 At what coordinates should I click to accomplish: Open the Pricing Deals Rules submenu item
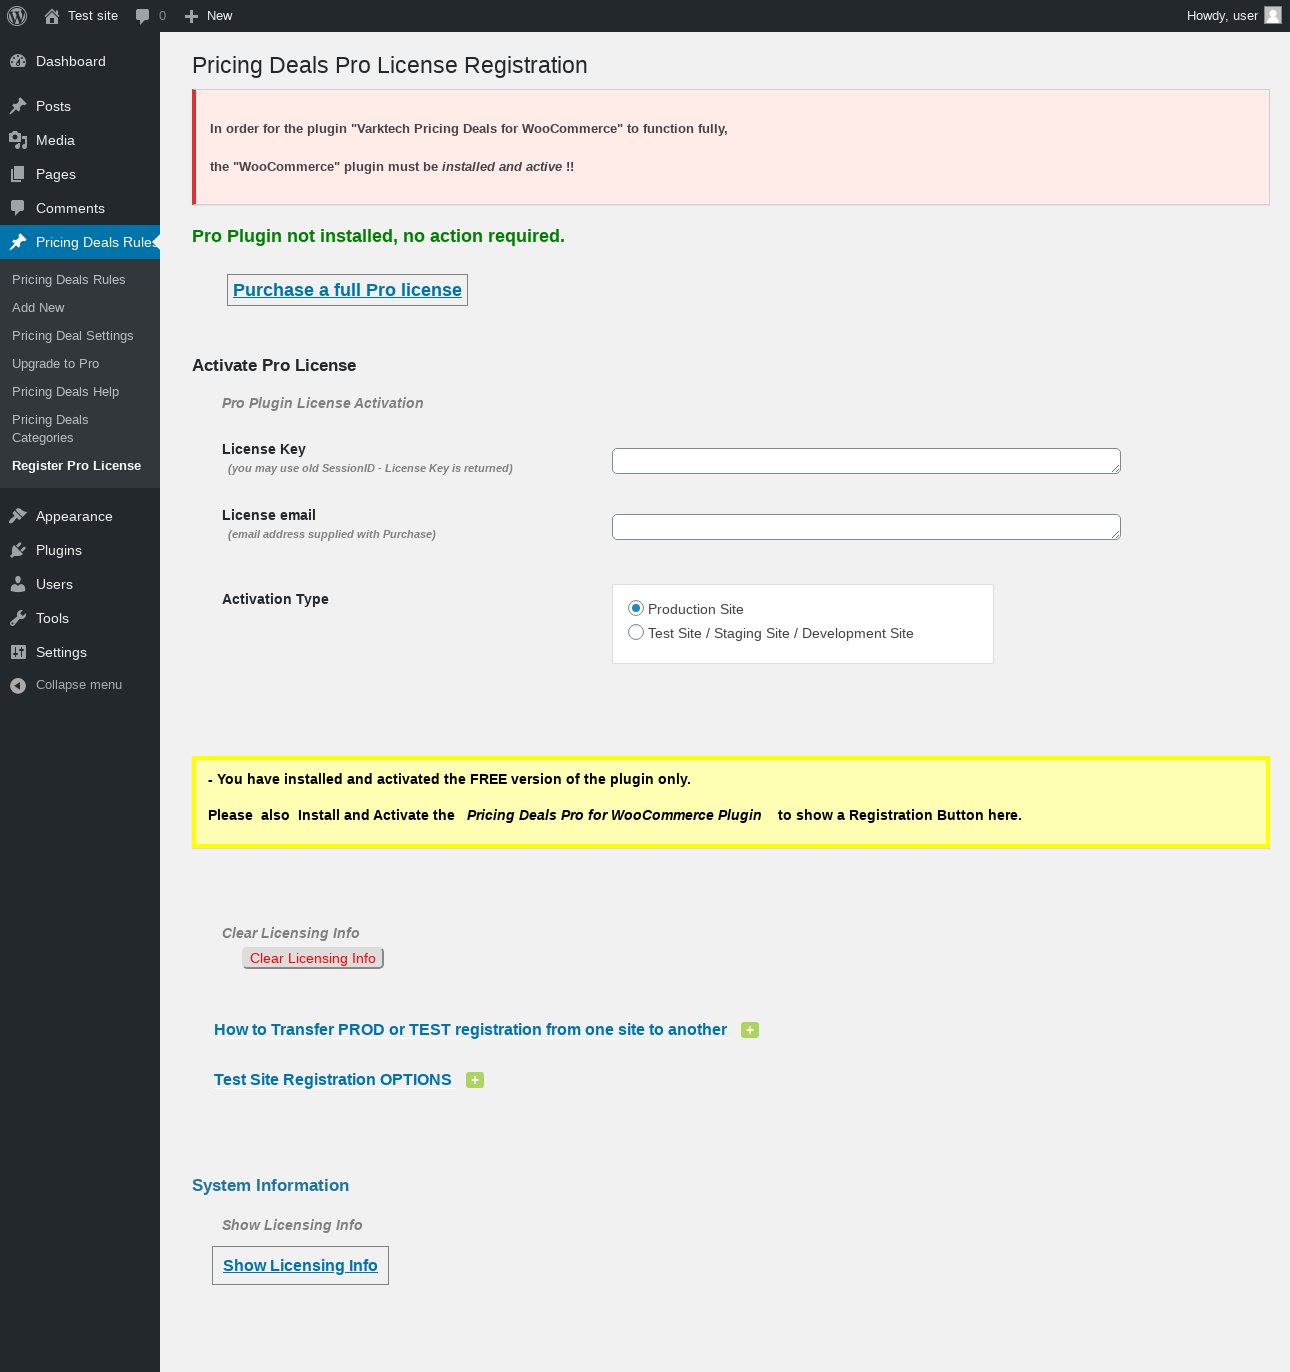click(69, 280)
